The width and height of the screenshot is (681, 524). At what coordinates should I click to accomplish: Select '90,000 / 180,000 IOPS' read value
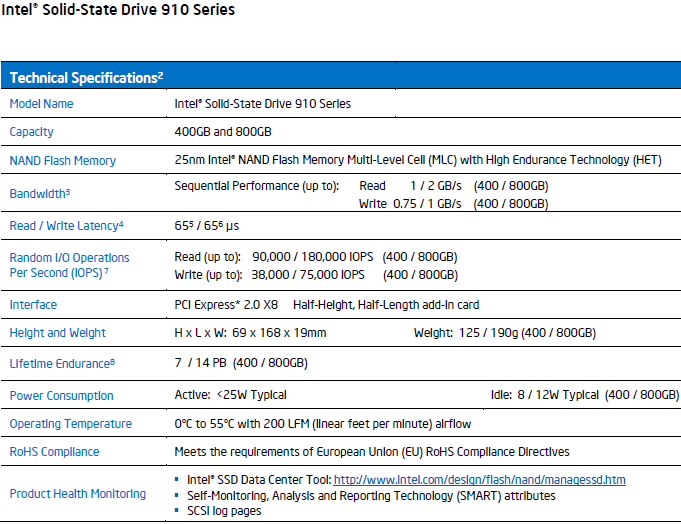pyautogui.click(x=312, y=257)
